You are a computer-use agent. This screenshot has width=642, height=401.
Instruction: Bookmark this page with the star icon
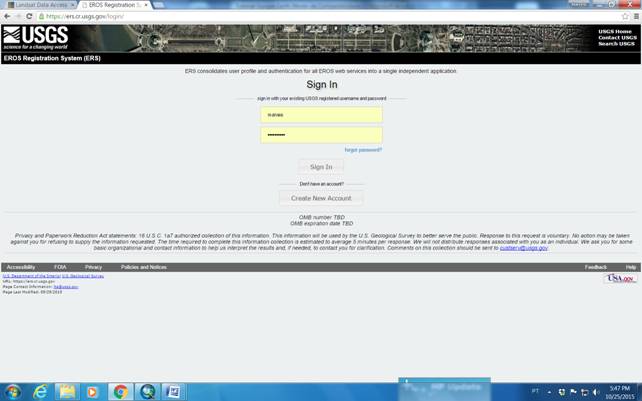point(625,16)
